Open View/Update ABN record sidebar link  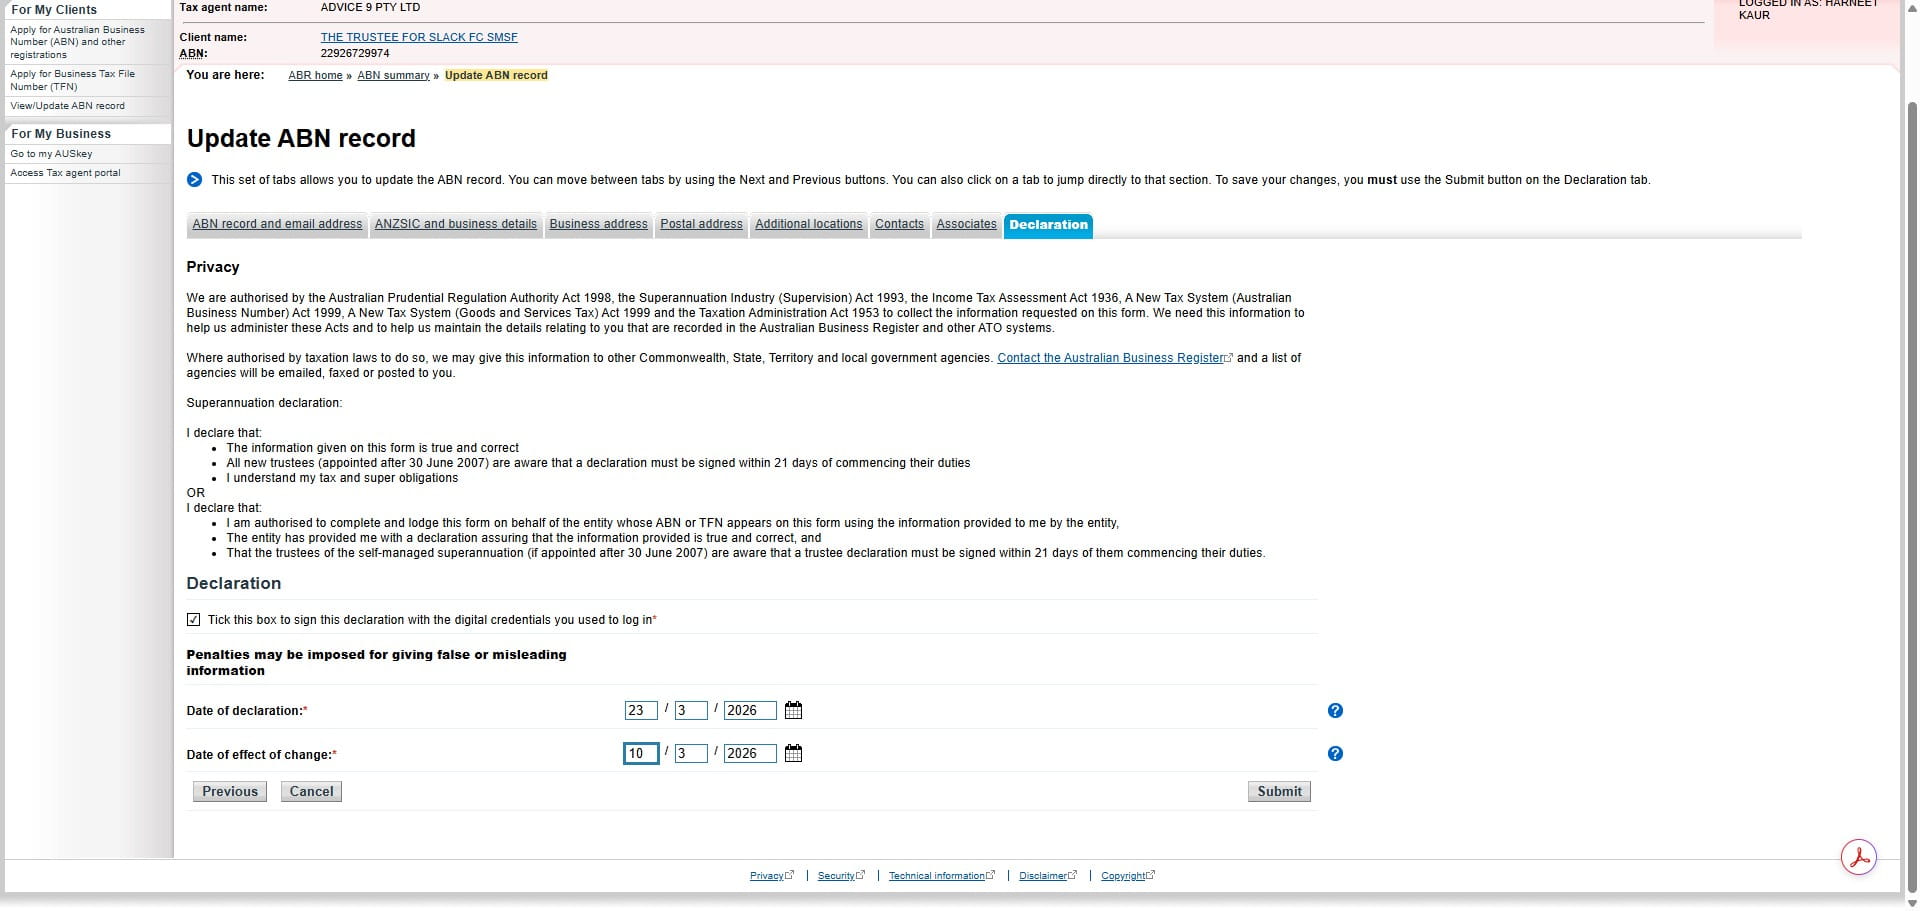[x=67, y=106]
